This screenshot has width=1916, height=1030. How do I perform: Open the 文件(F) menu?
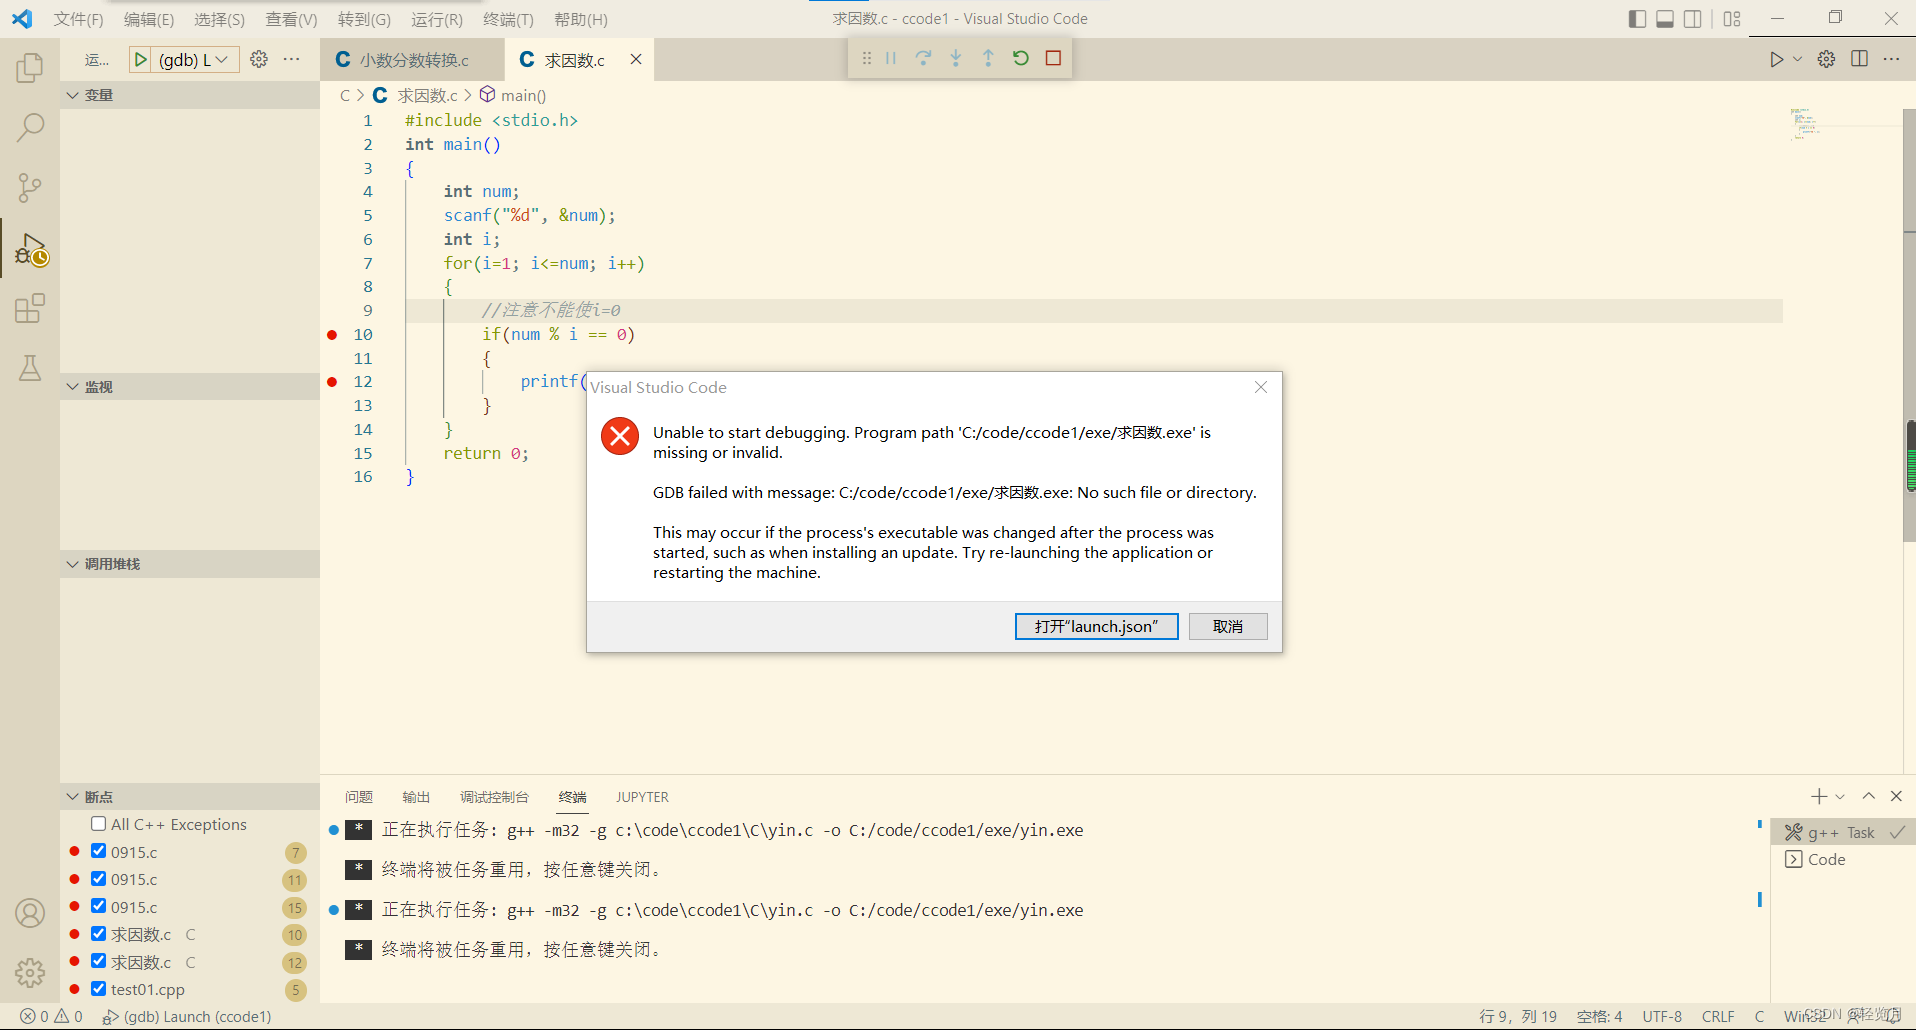pyautogui.click(x=78, y=19)
